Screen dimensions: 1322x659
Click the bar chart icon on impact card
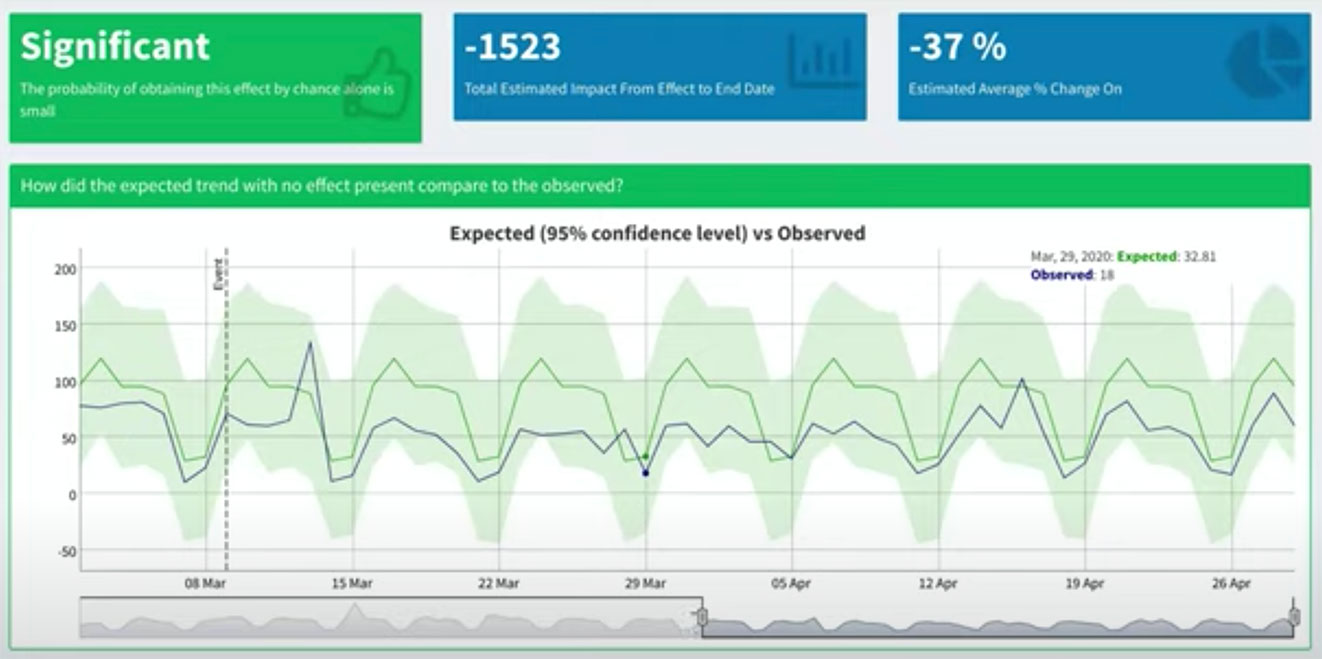(x=822, y=61)
